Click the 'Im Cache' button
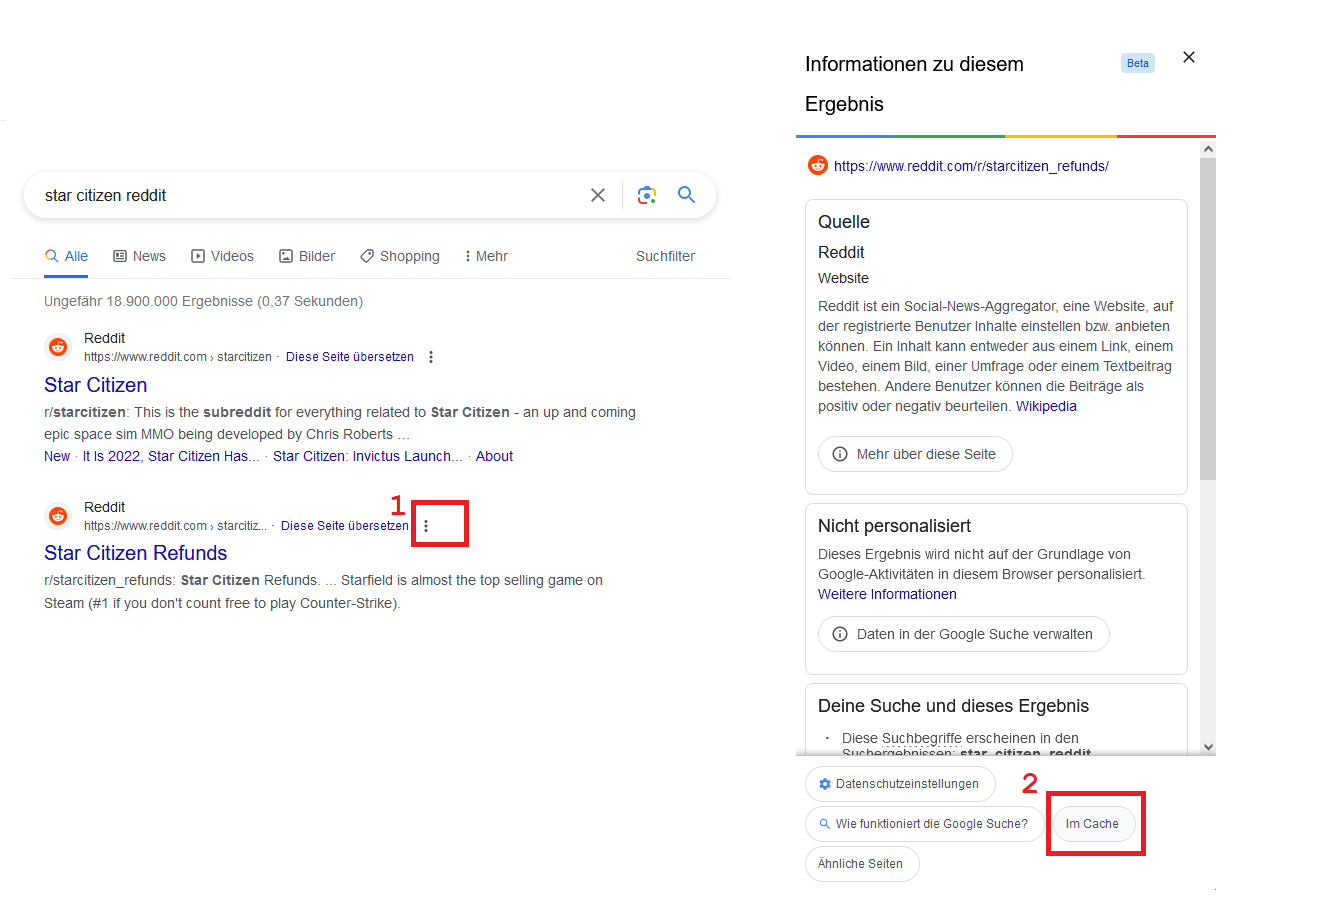1322x907 pixels. [1094, 823]
